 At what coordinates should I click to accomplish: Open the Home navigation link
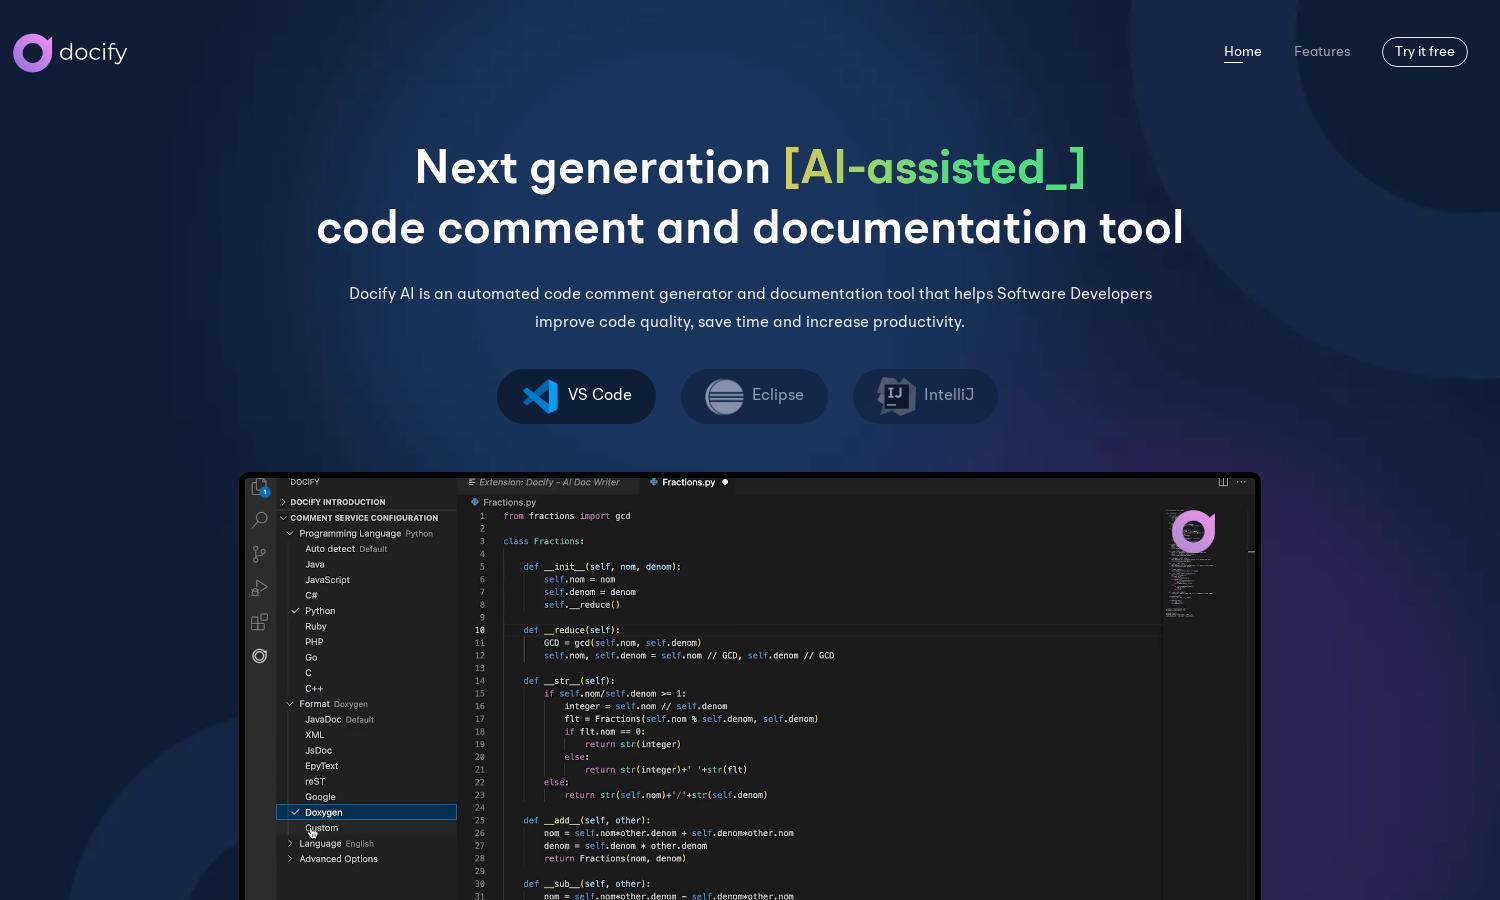[x=1242, y=52]
